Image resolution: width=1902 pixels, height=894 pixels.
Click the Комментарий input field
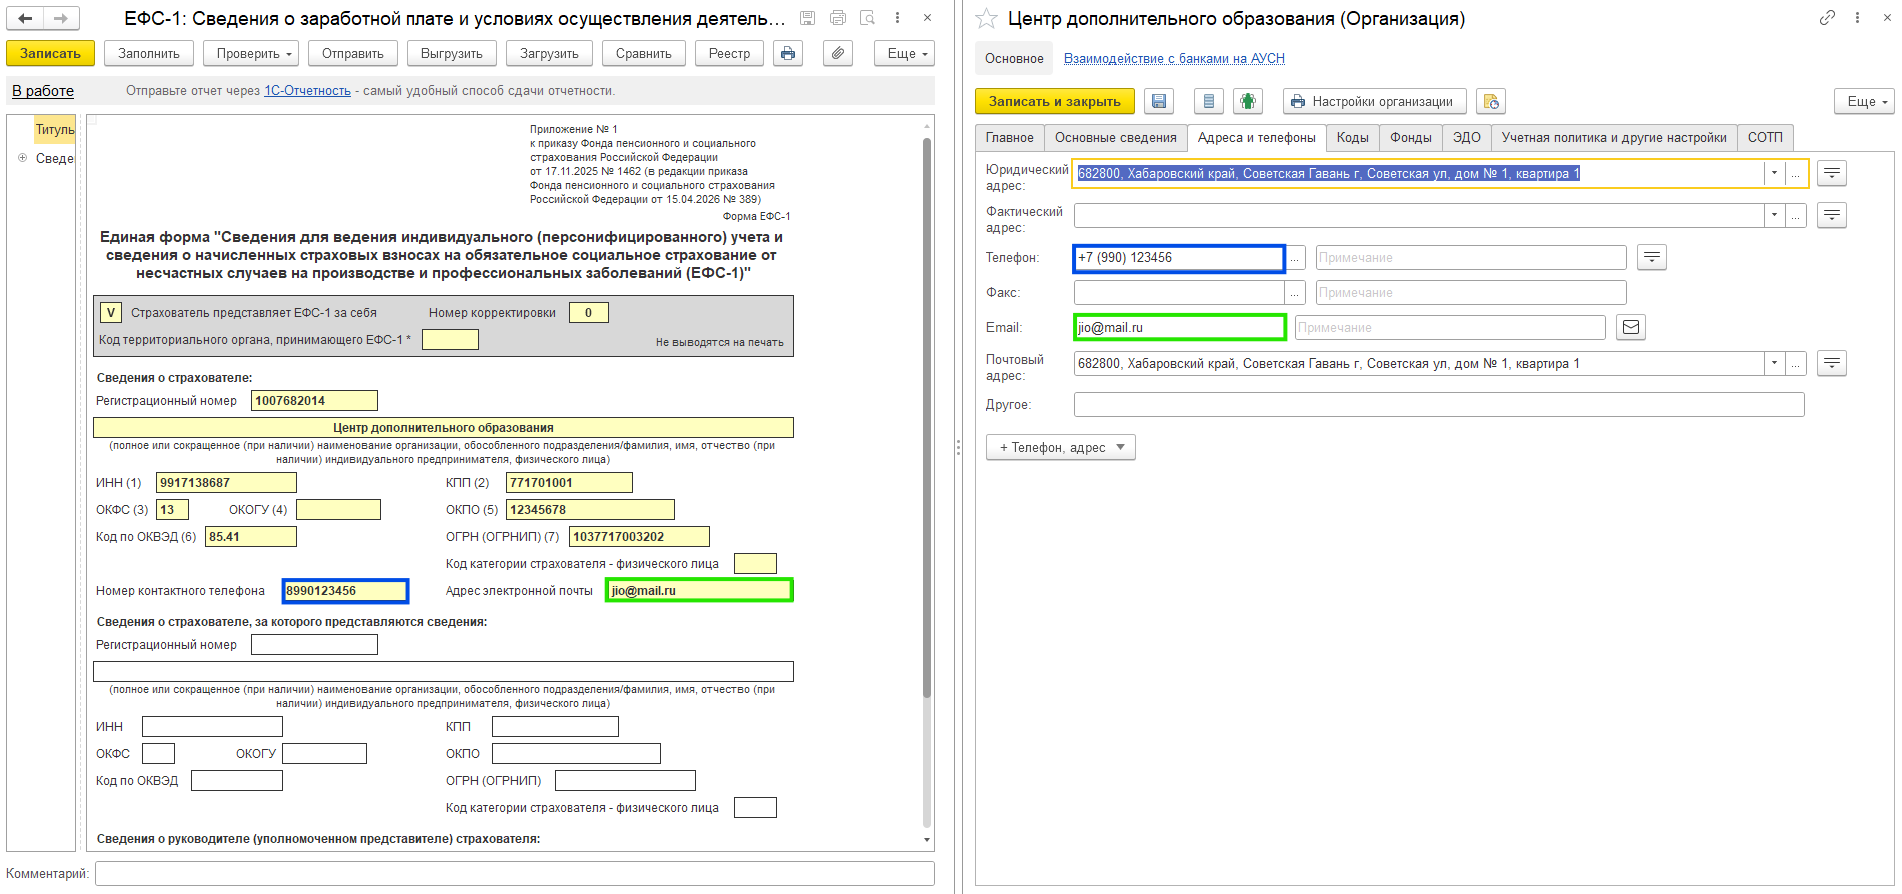click(x=515, y=873)
